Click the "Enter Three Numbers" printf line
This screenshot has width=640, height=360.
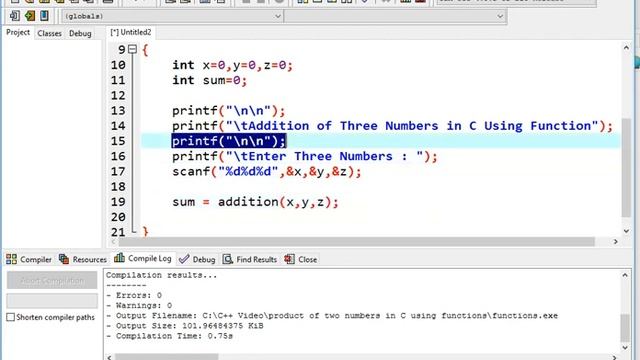(304, 156)
